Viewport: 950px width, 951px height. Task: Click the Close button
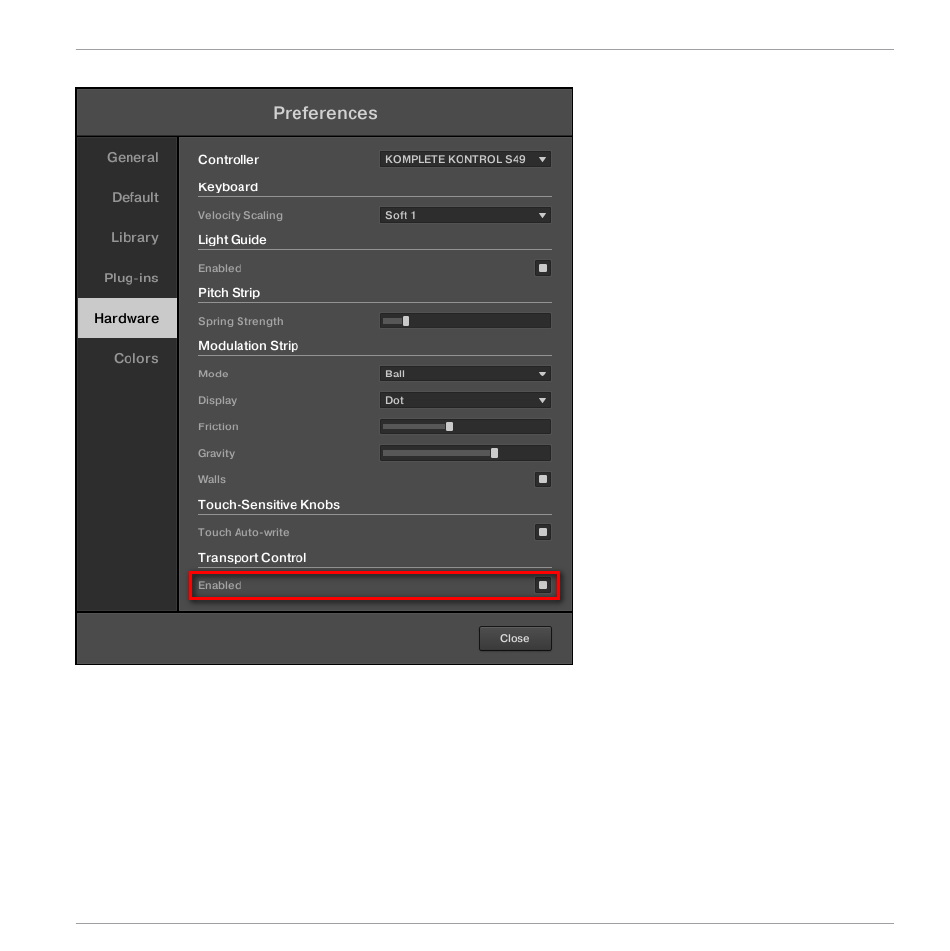515,638
